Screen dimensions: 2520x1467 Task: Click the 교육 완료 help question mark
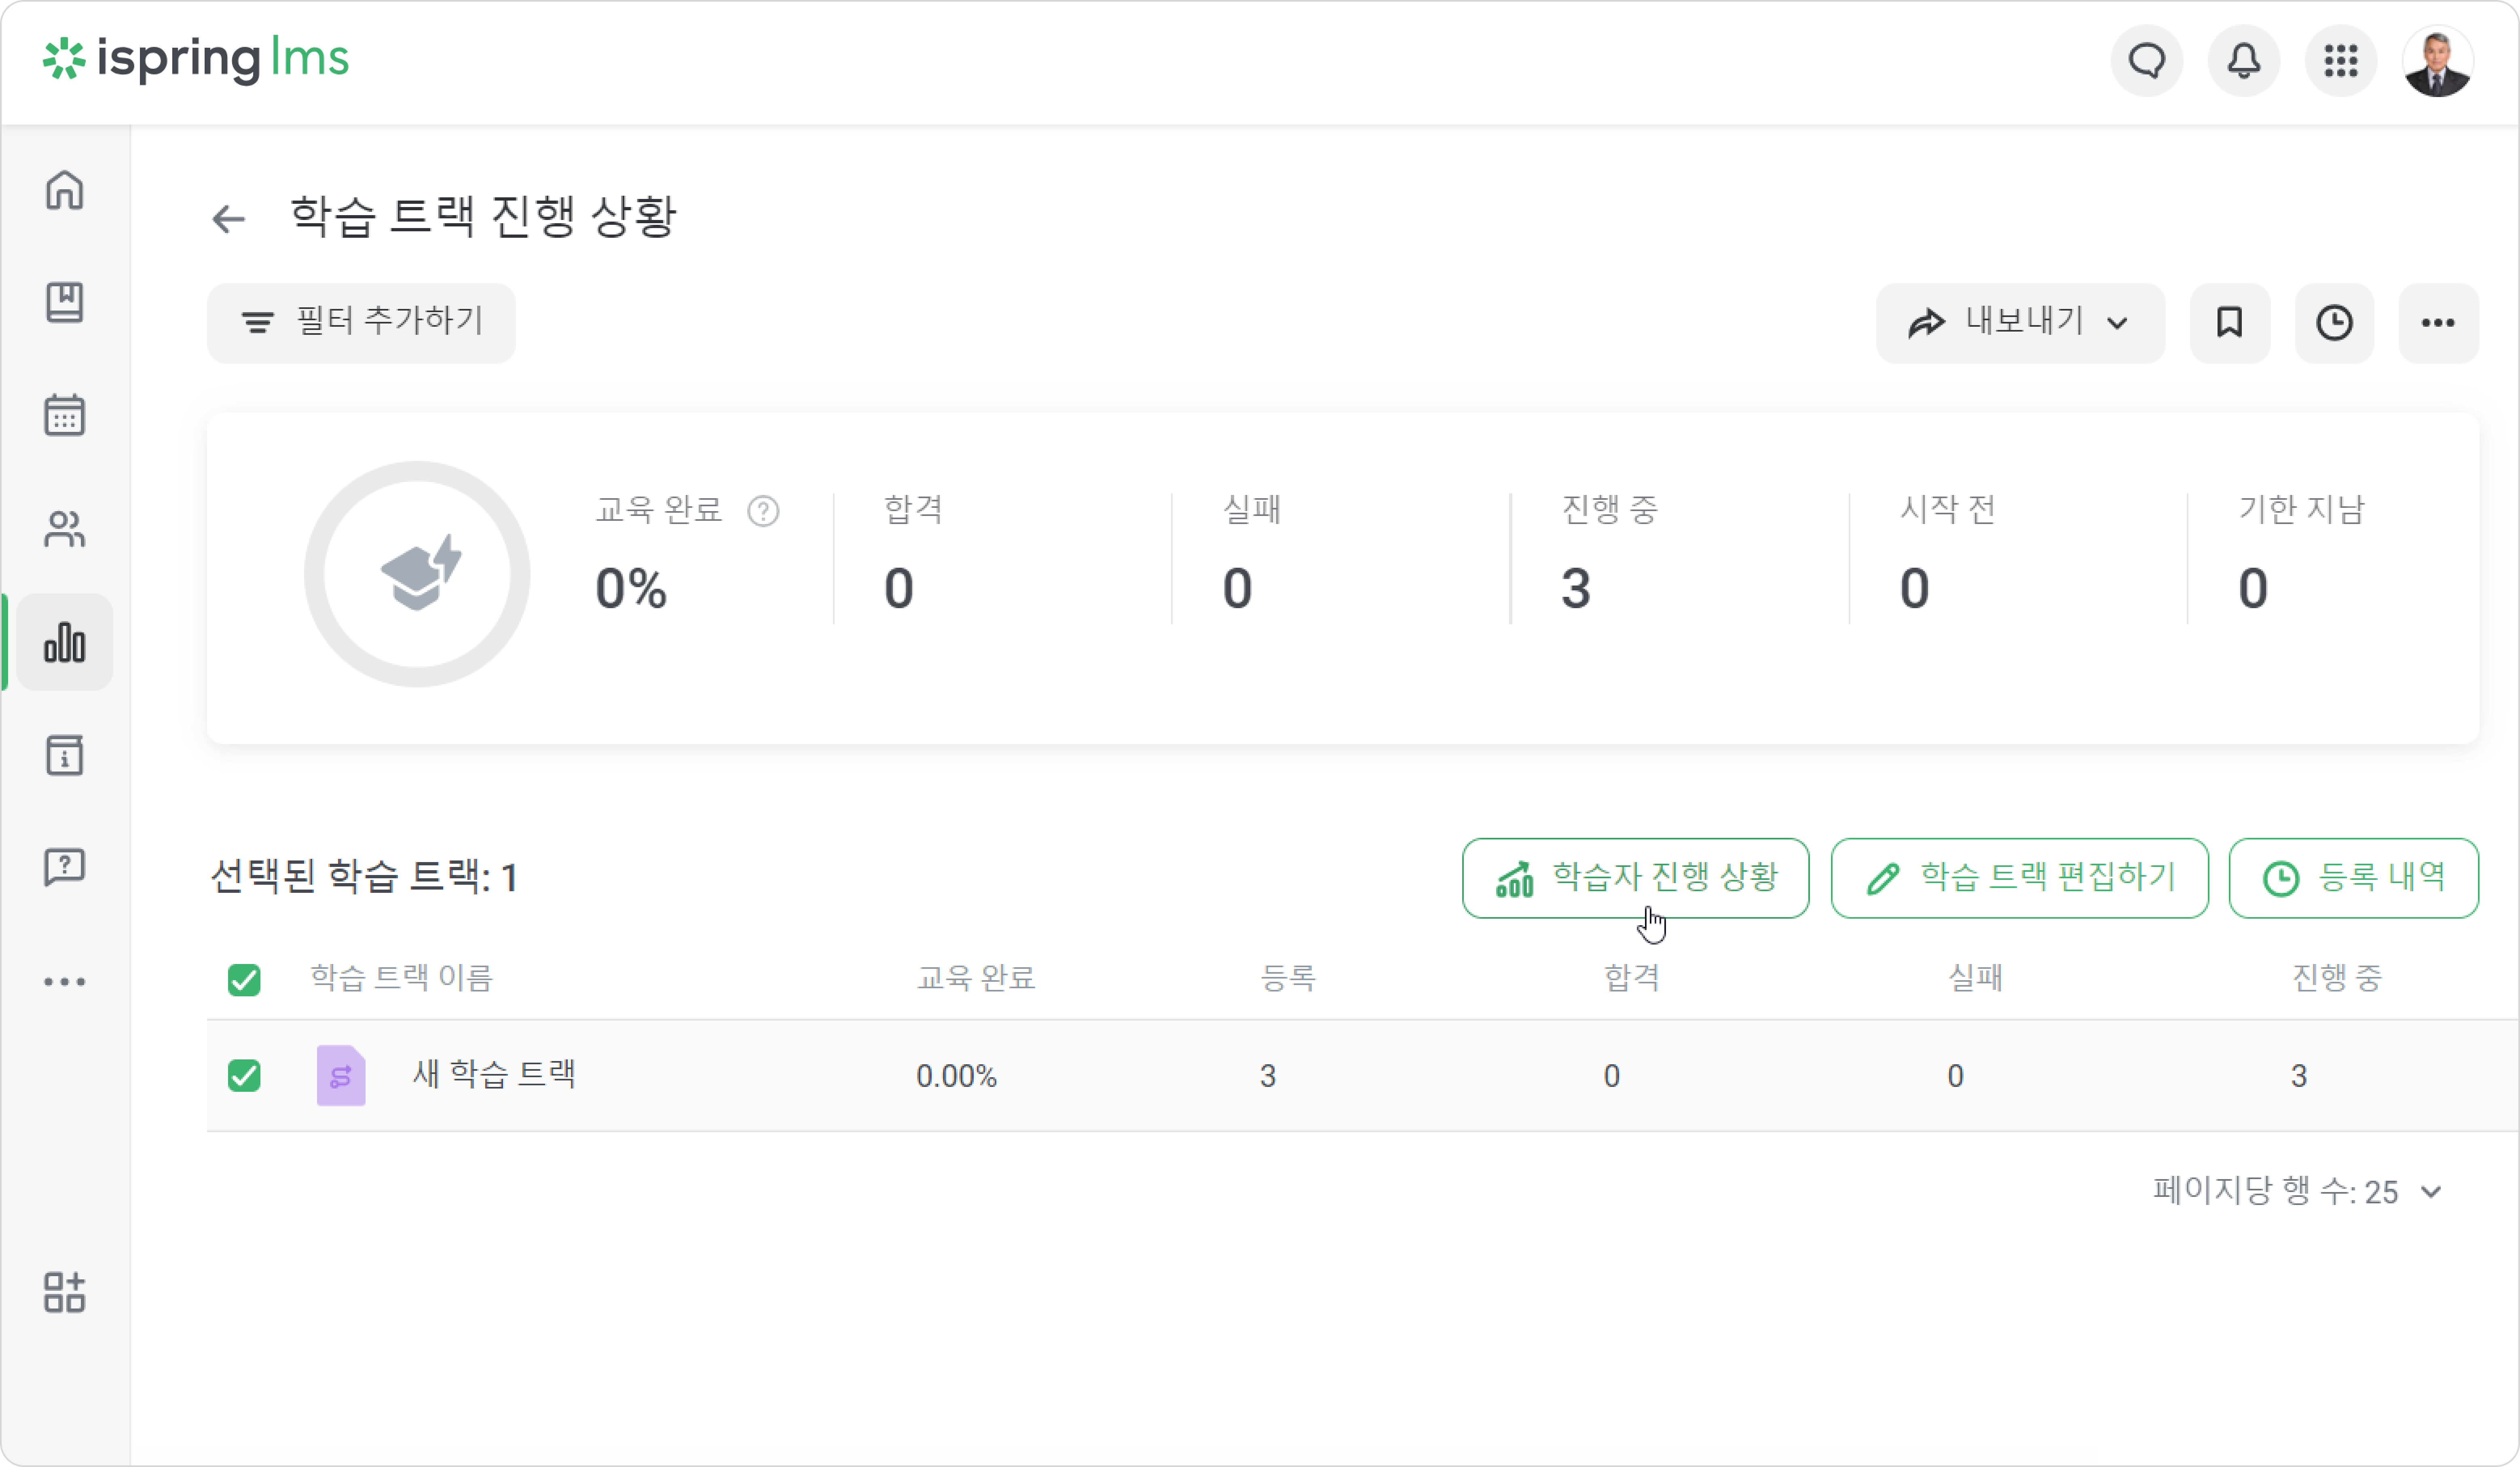763,511
